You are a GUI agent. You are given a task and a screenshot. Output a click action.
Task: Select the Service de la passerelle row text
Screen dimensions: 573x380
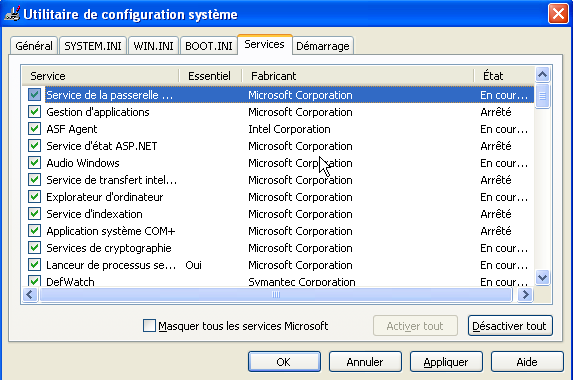[109, 95]
